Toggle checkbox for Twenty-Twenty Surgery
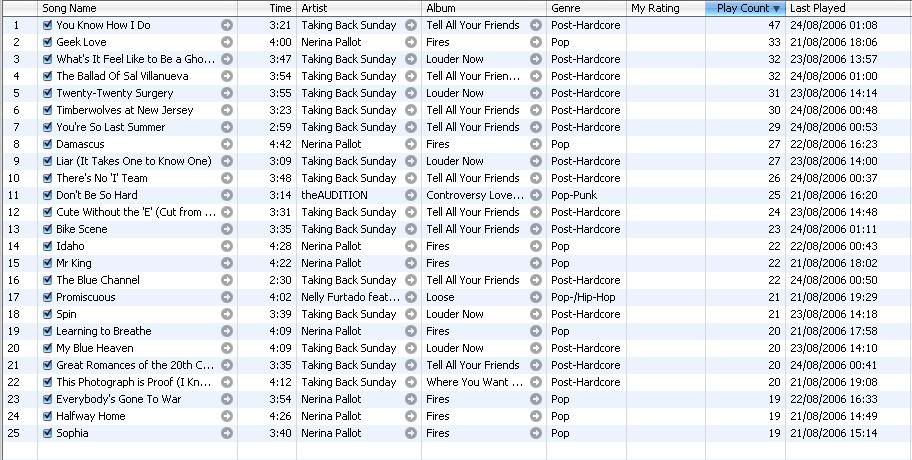Viewport: 912px width, 460px height. click(x=48, y=93)
